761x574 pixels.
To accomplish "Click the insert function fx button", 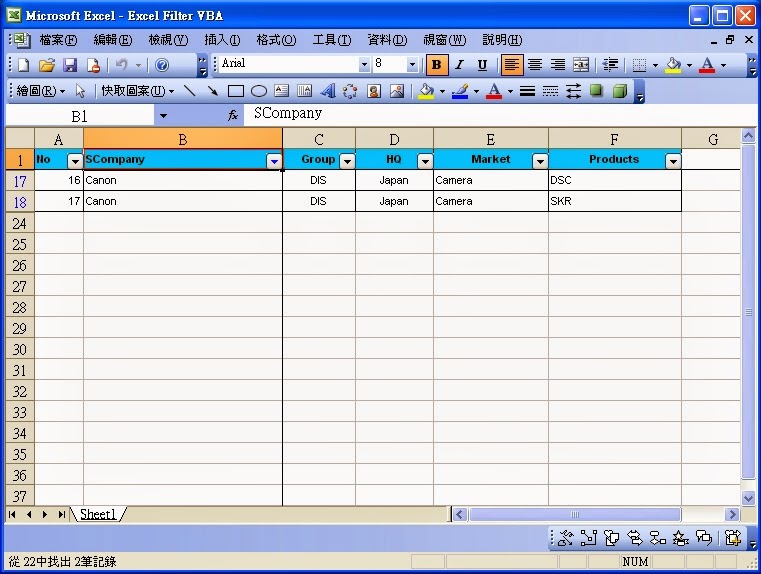I will [233, 115].
